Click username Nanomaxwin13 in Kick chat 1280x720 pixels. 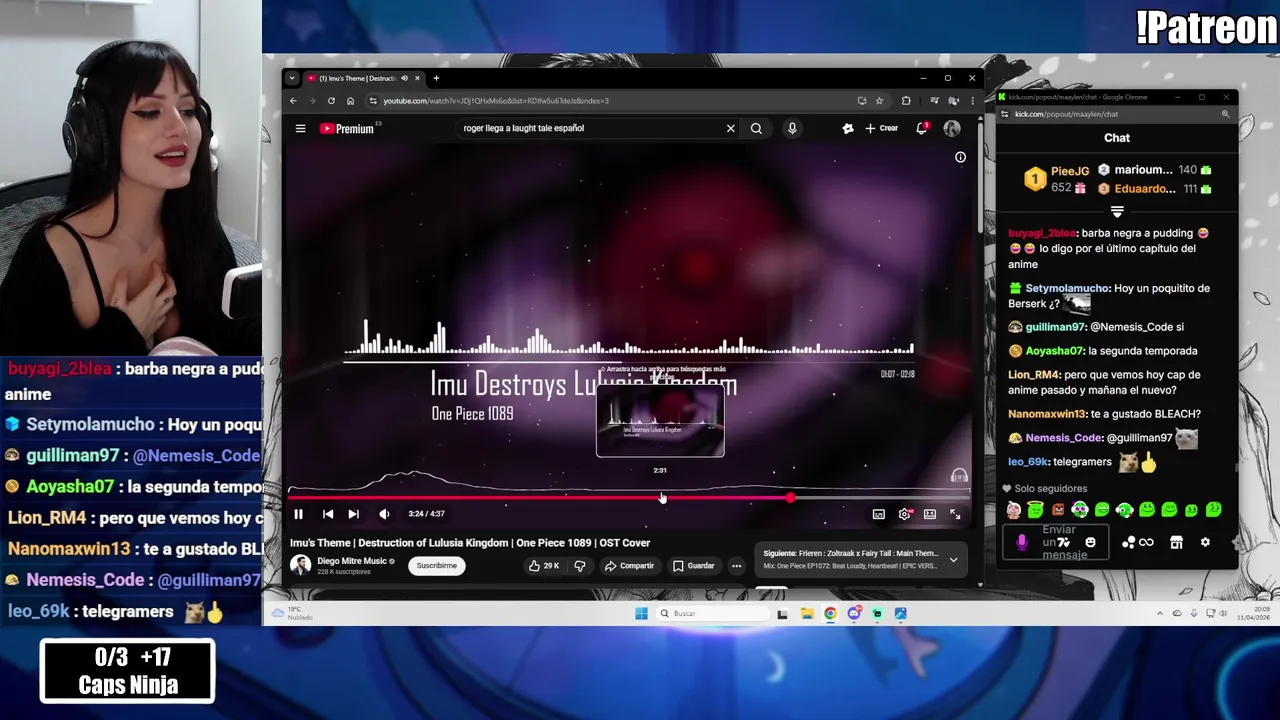tap(1047, 414)
